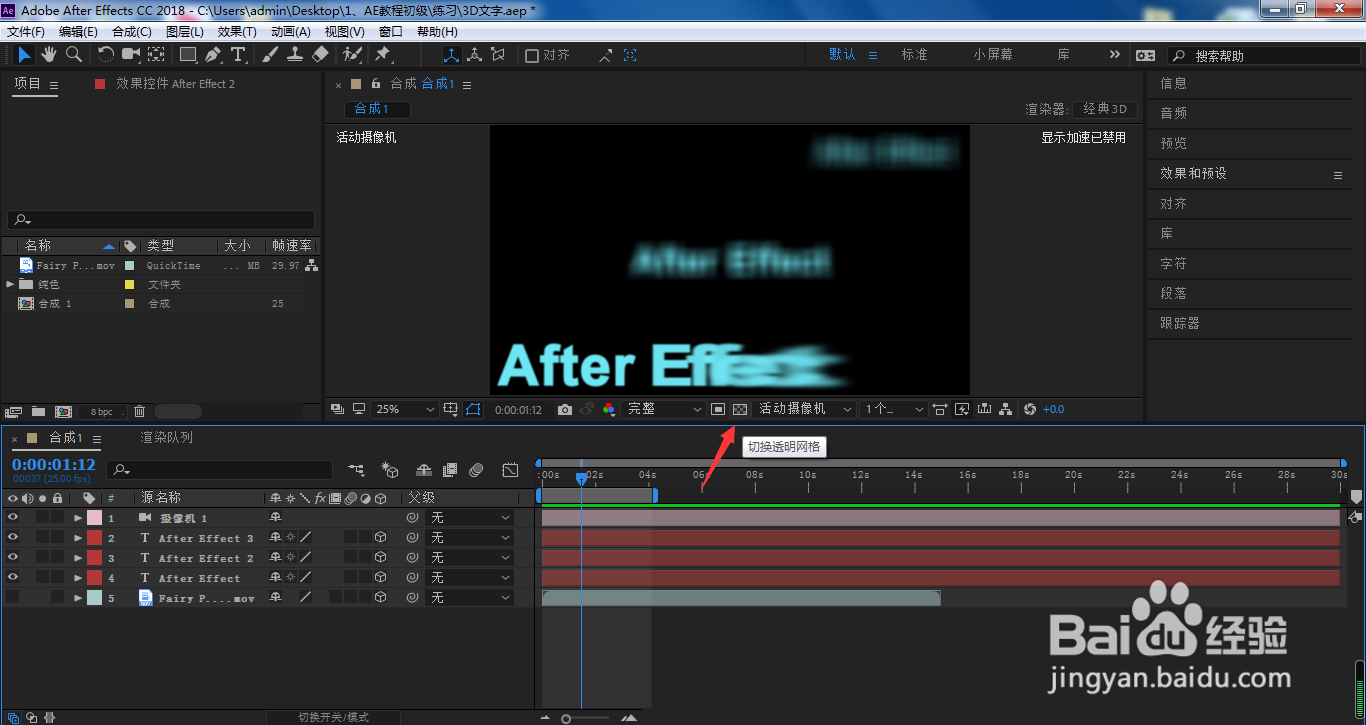Viewport: 1366px width, 725px height.
Task: Switch to the 标准 workspace
Action: [x=914, y=55]
